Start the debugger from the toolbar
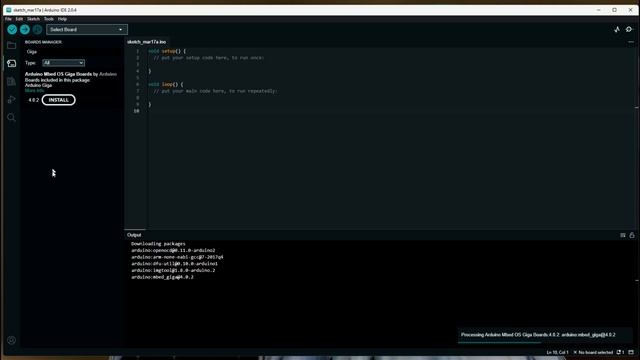This screenshot has height=360, width=640. 38,29
